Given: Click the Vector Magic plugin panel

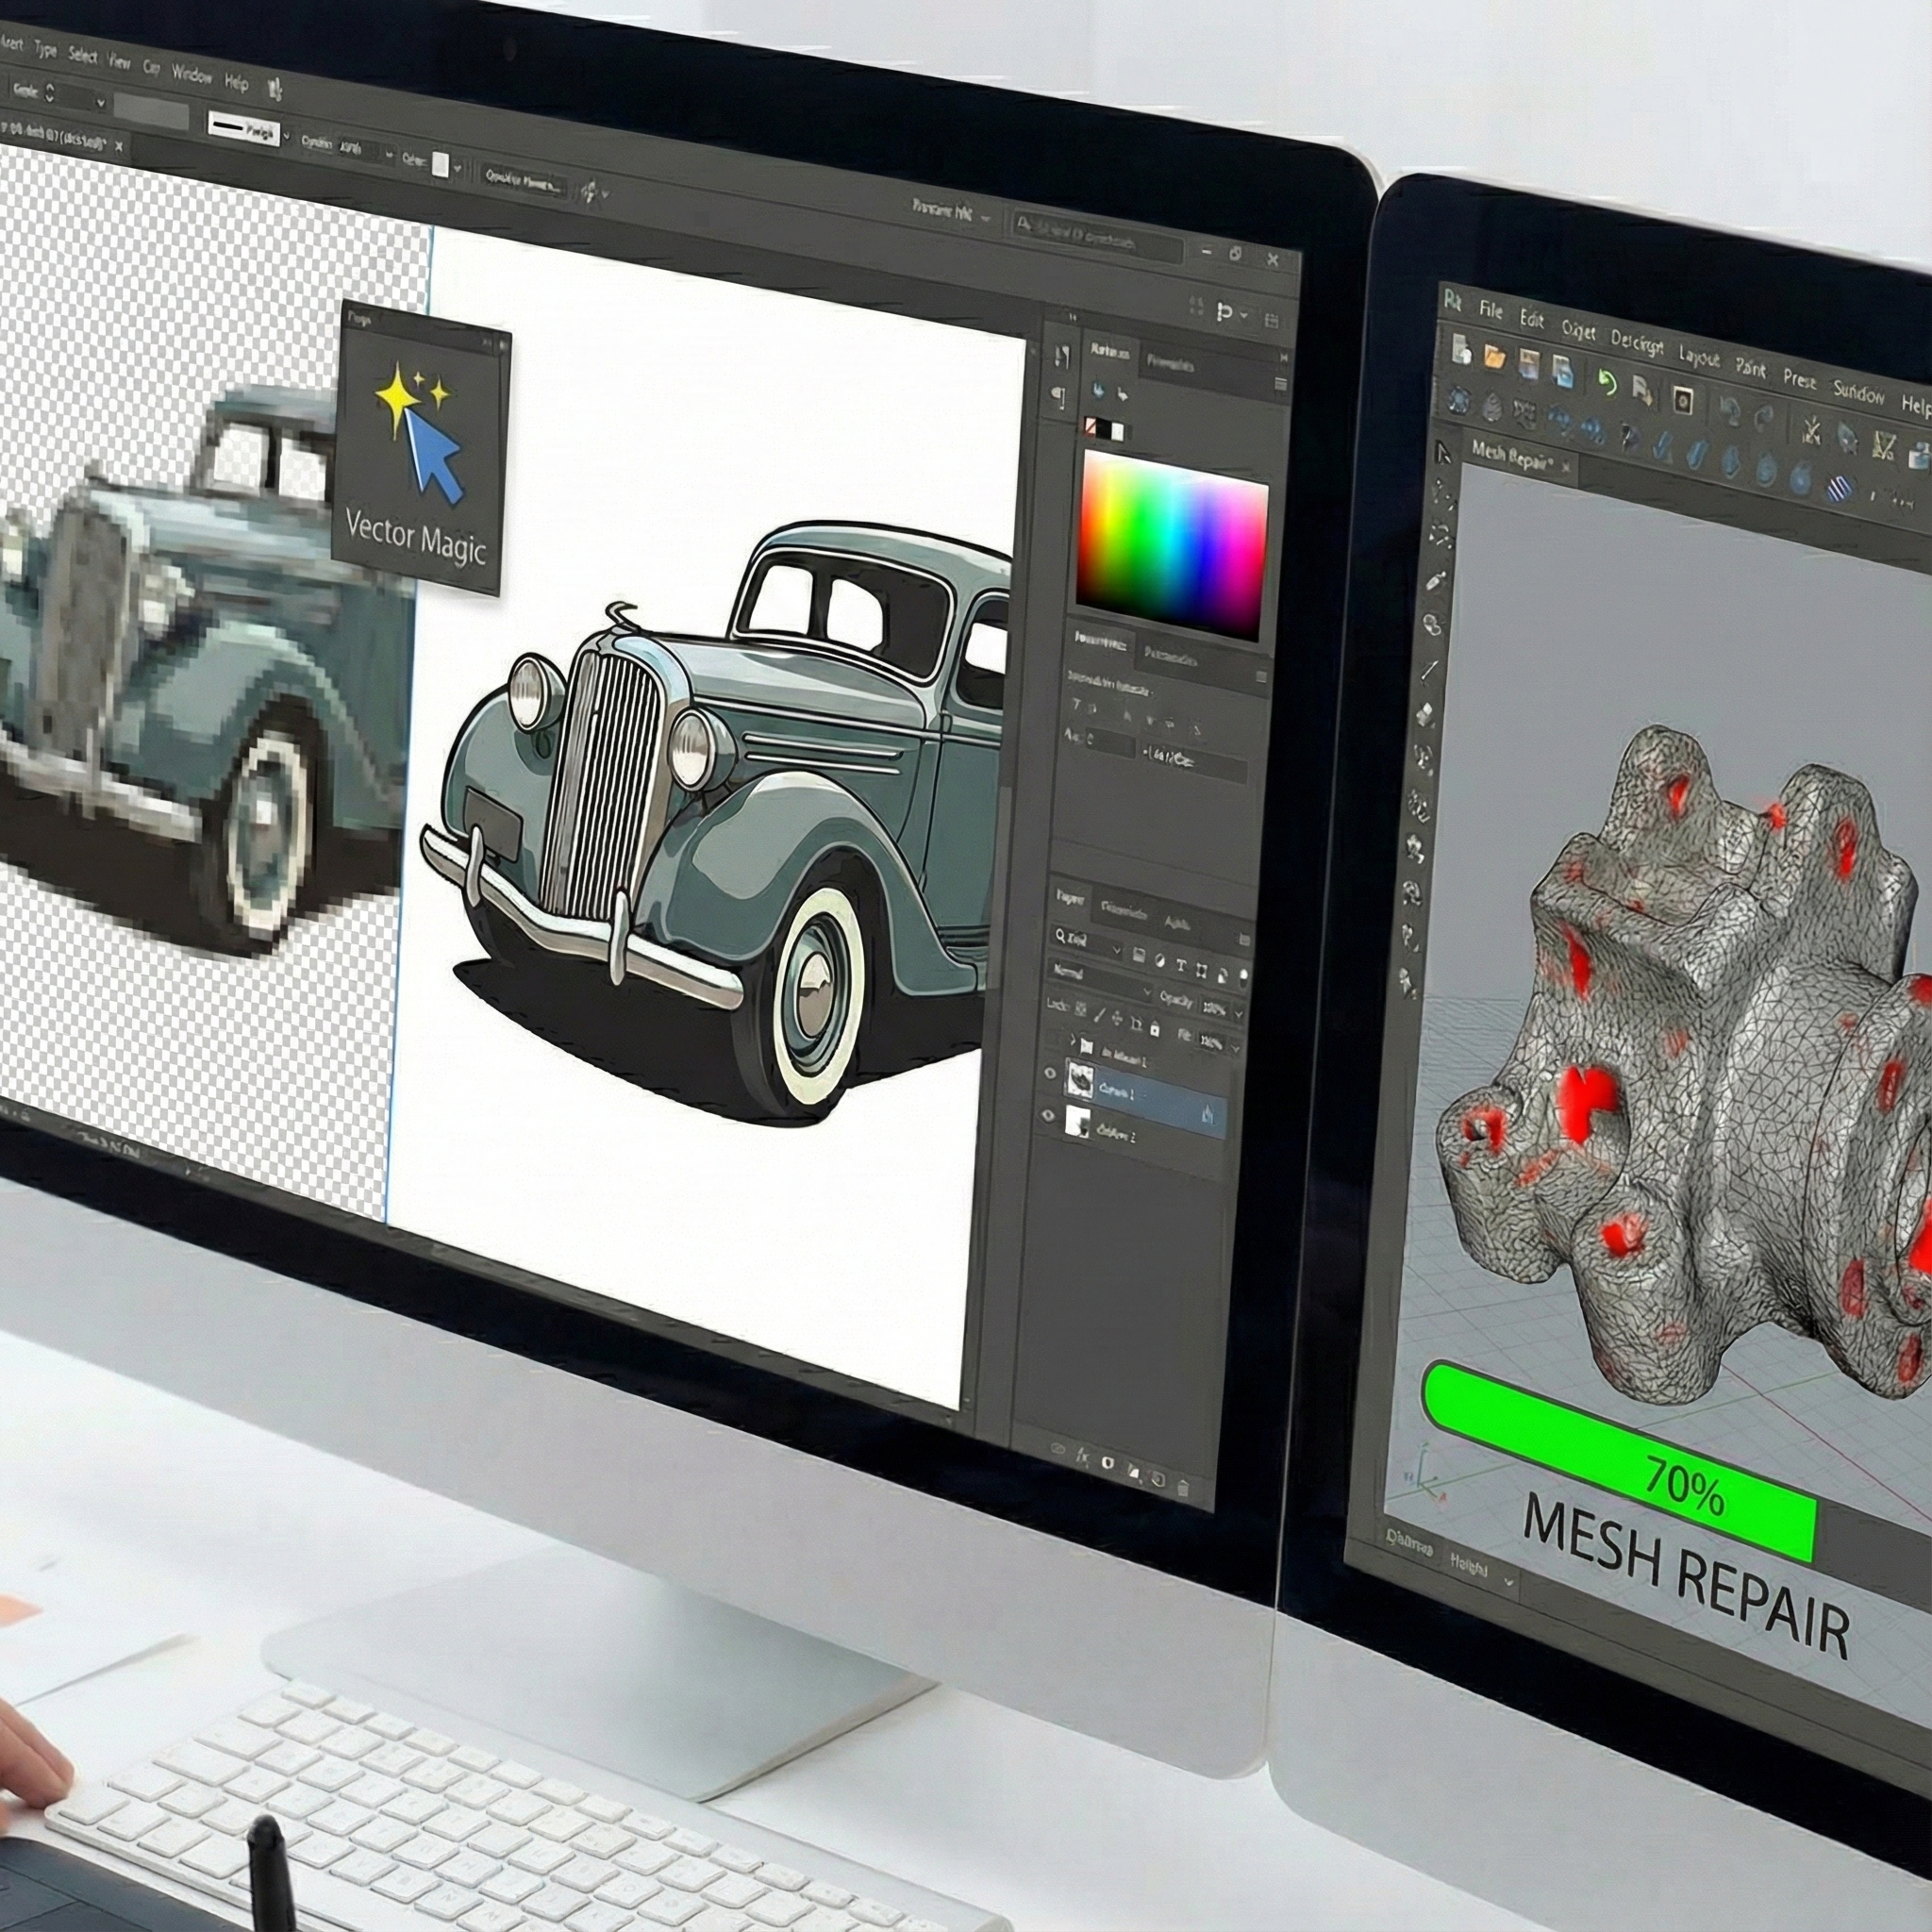Looking at the screenshot, I should [x=421, y=449].
